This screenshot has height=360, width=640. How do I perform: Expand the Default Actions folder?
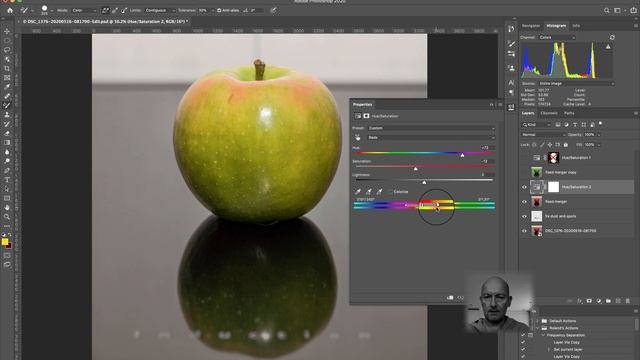pos(538,321)
